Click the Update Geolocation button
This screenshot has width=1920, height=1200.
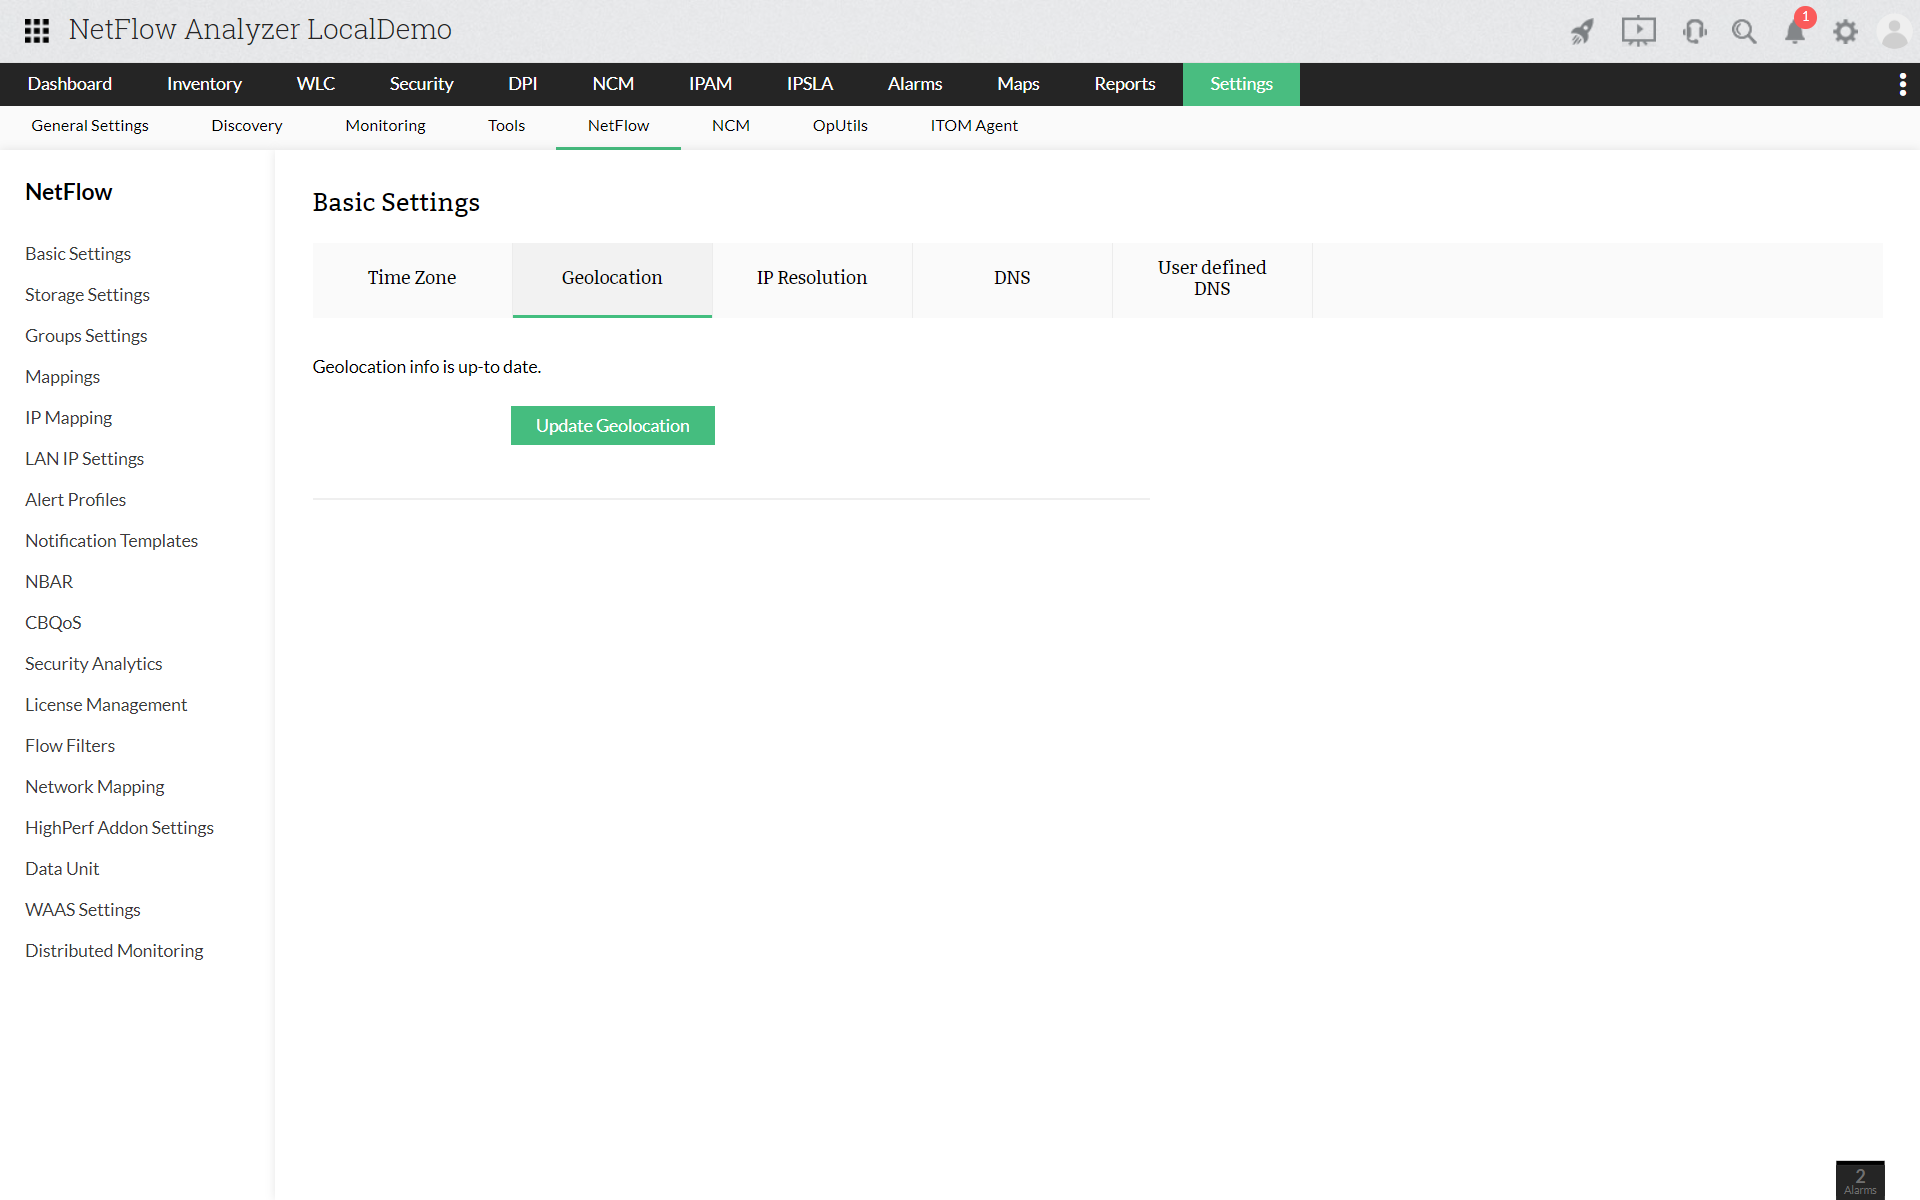click(x=612, y=425)
